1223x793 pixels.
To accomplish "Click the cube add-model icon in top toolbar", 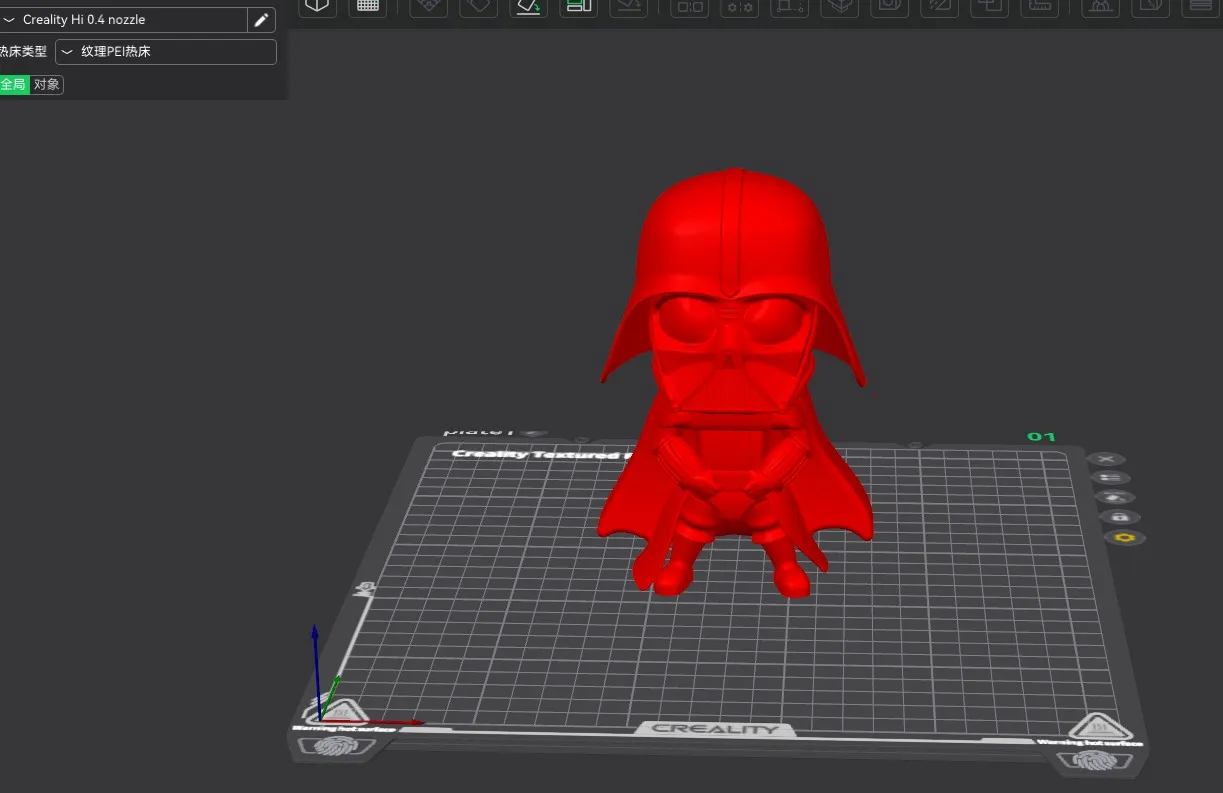I will tap(317, 6).
